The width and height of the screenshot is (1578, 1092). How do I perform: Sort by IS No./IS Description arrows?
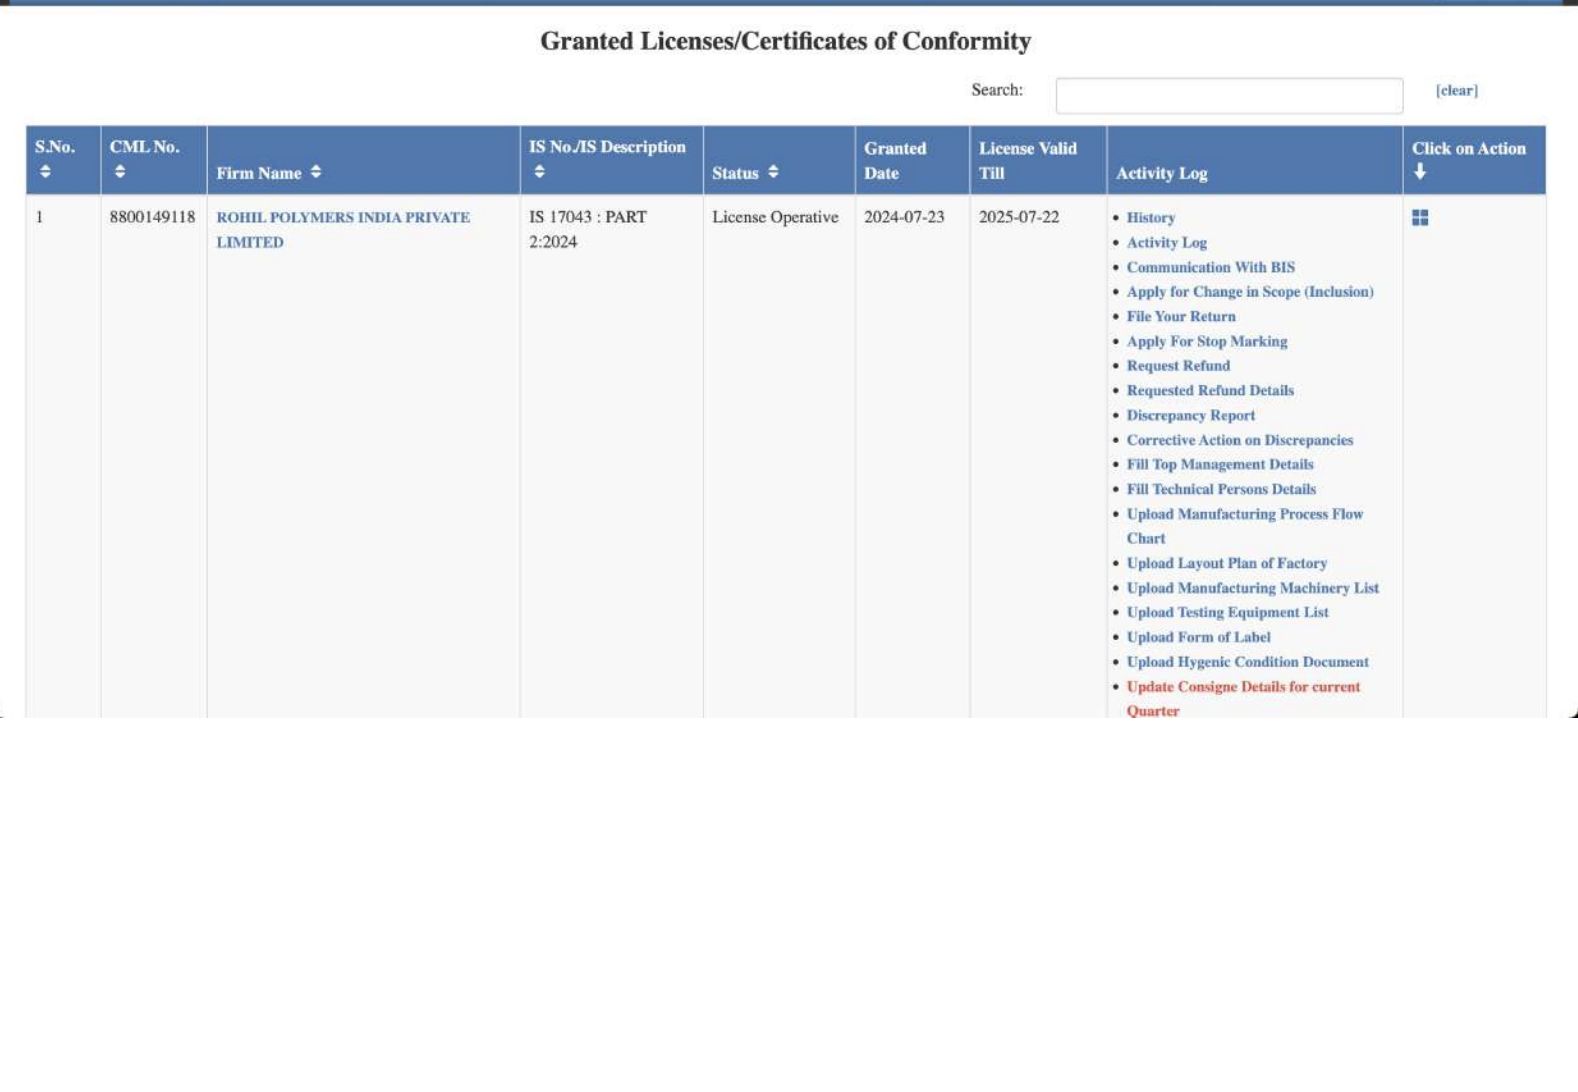[x=539, y=172]
